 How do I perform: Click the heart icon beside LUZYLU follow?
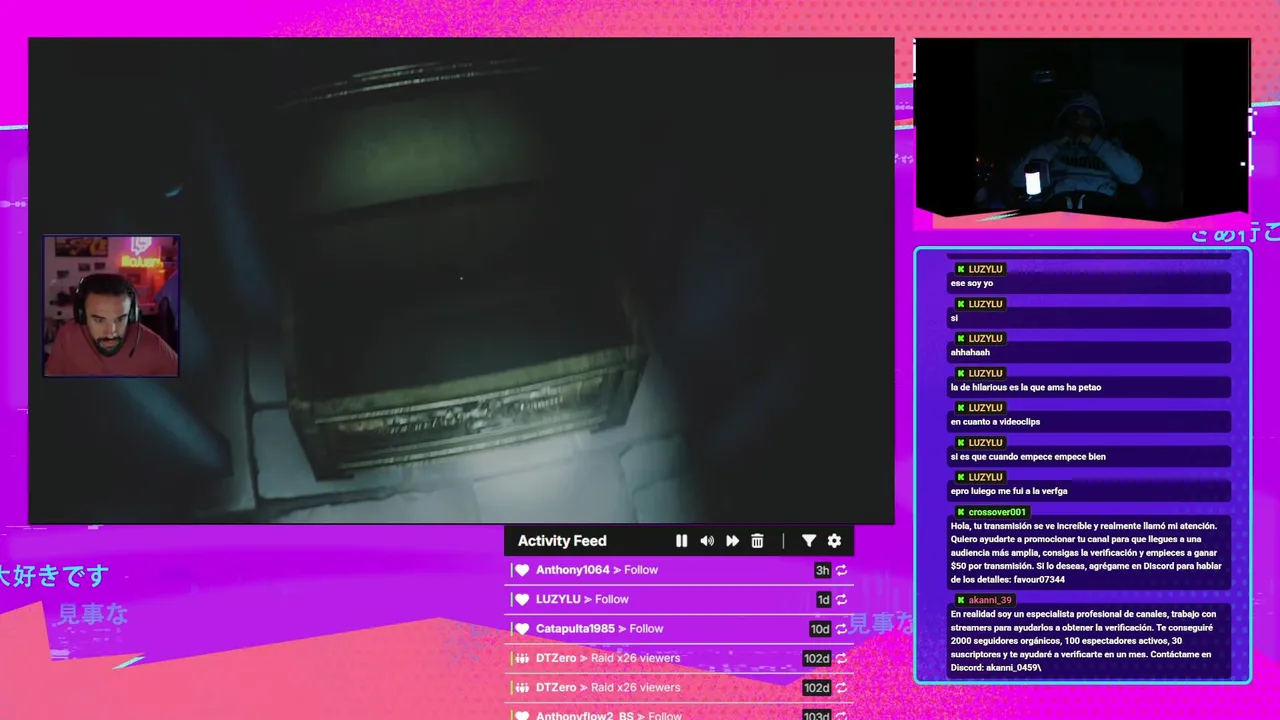pos(521,600)
